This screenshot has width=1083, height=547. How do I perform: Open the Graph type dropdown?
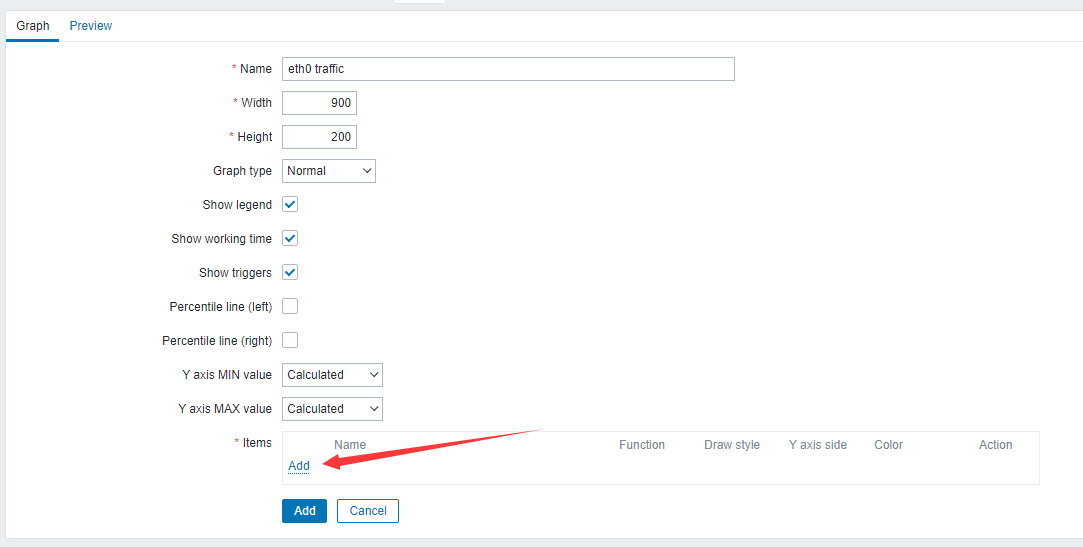pyautogui.click(x=329, y=171)
